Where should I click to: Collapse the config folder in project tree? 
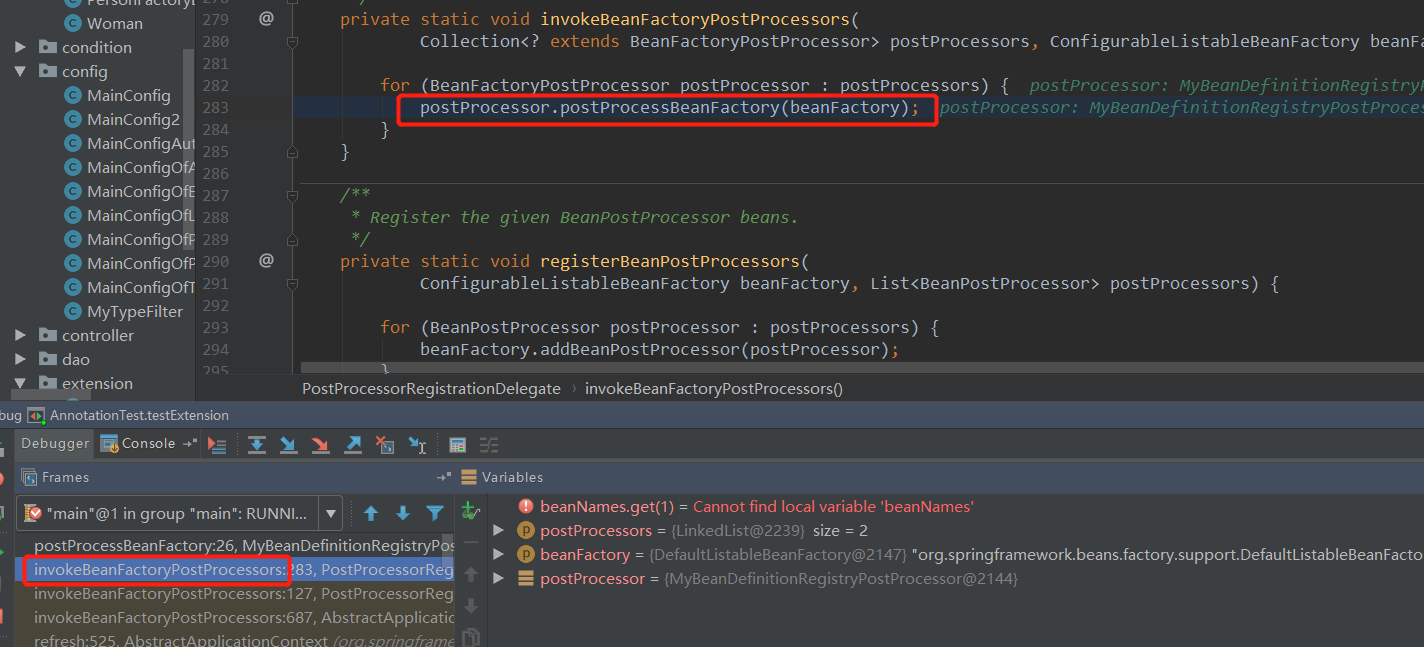(20, 71)
